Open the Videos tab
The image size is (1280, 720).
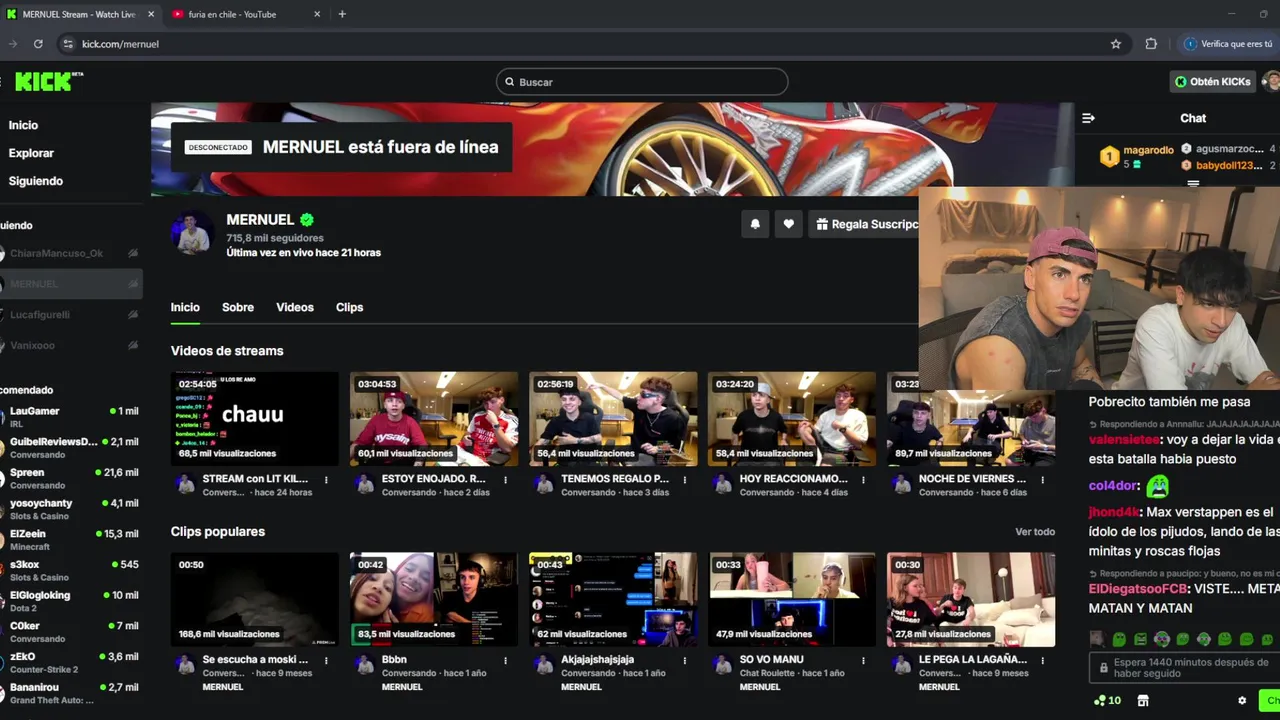[x=295, y=307]
